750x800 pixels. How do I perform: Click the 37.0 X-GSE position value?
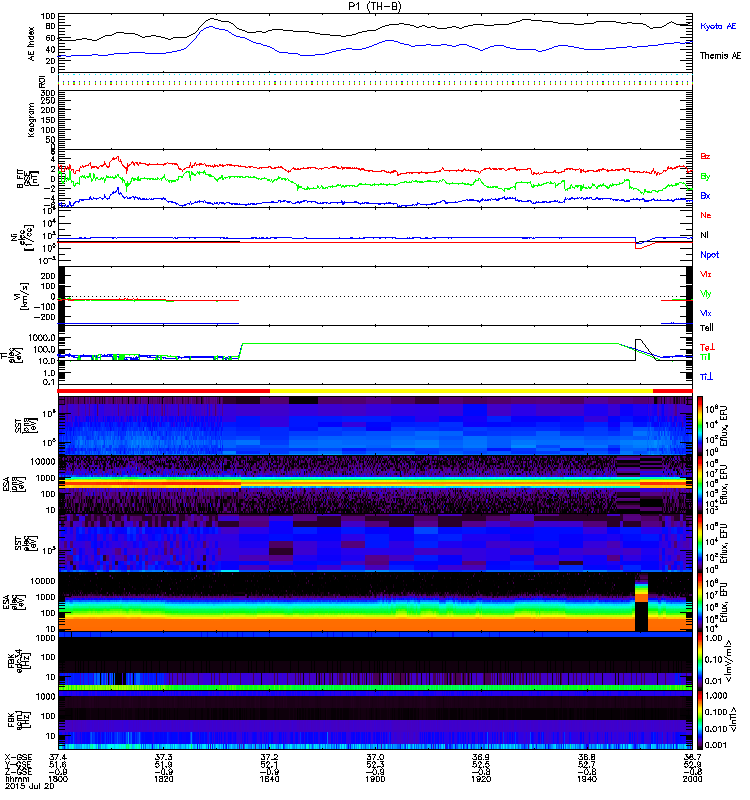coord(376,757)
